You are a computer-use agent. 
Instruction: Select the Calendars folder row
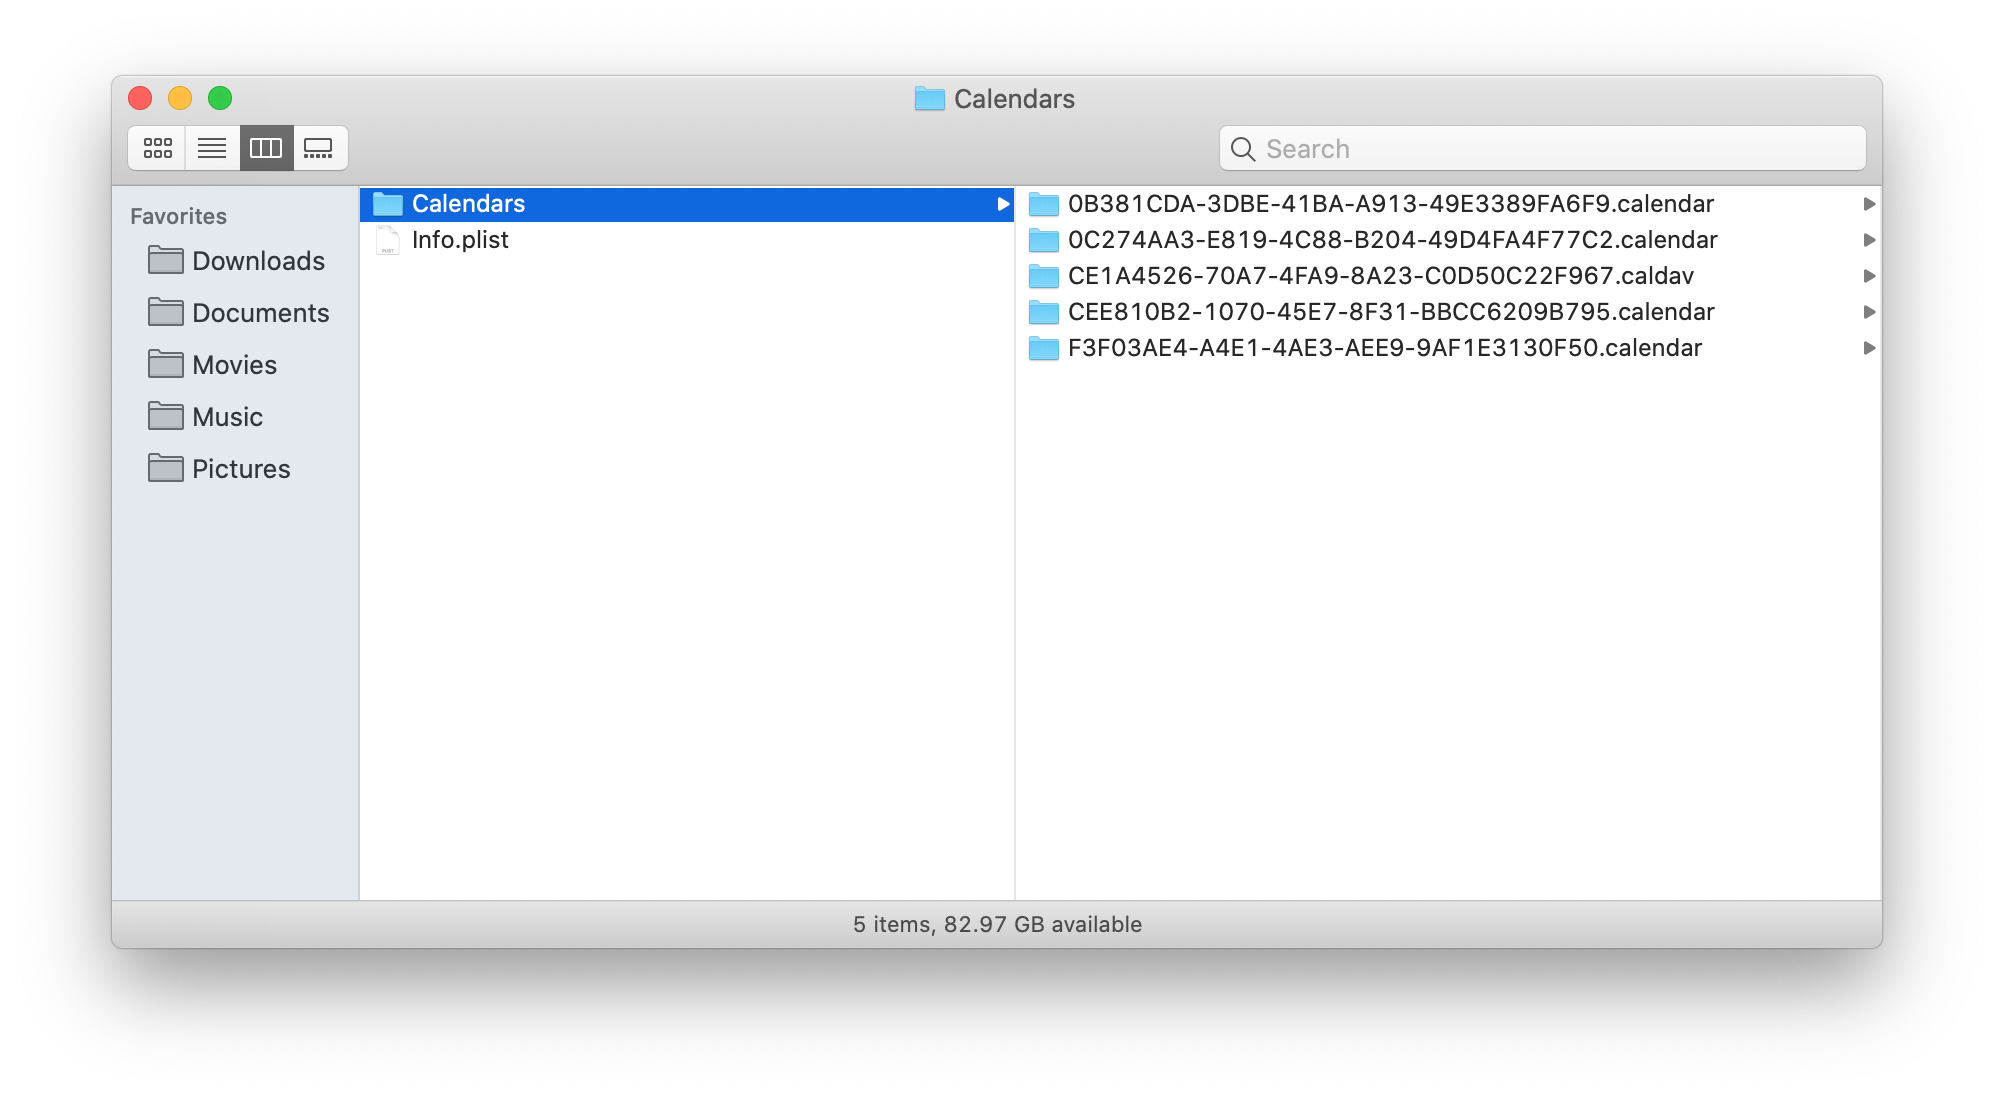[687, 204]
